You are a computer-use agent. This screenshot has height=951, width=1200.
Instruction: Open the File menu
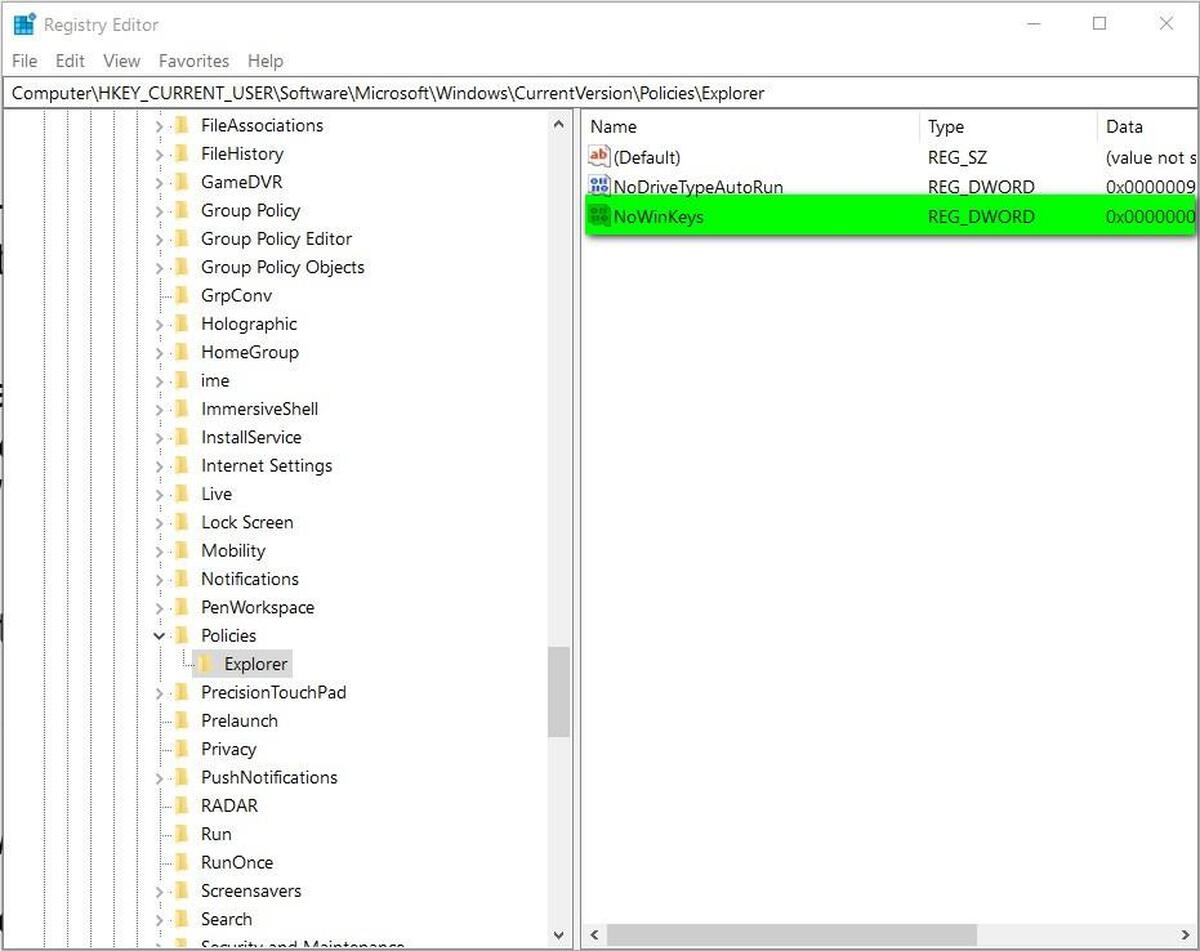click(x=25, y=61)
